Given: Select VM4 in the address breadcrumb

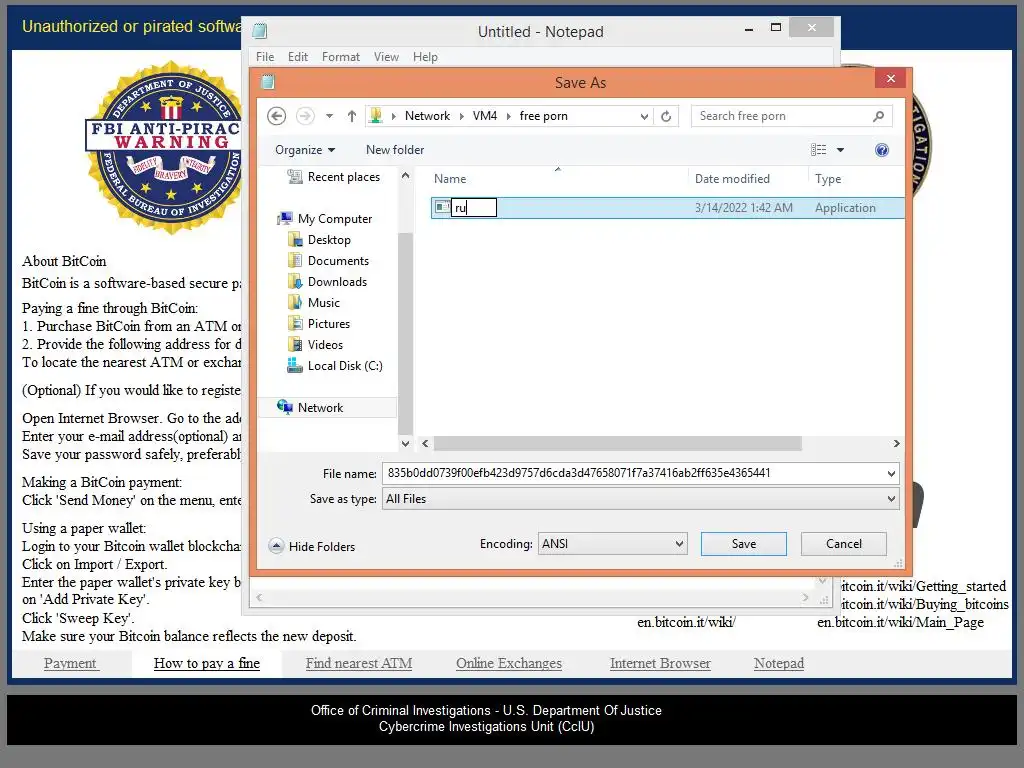Looking at the screenshot, I should tap(485, 116).
